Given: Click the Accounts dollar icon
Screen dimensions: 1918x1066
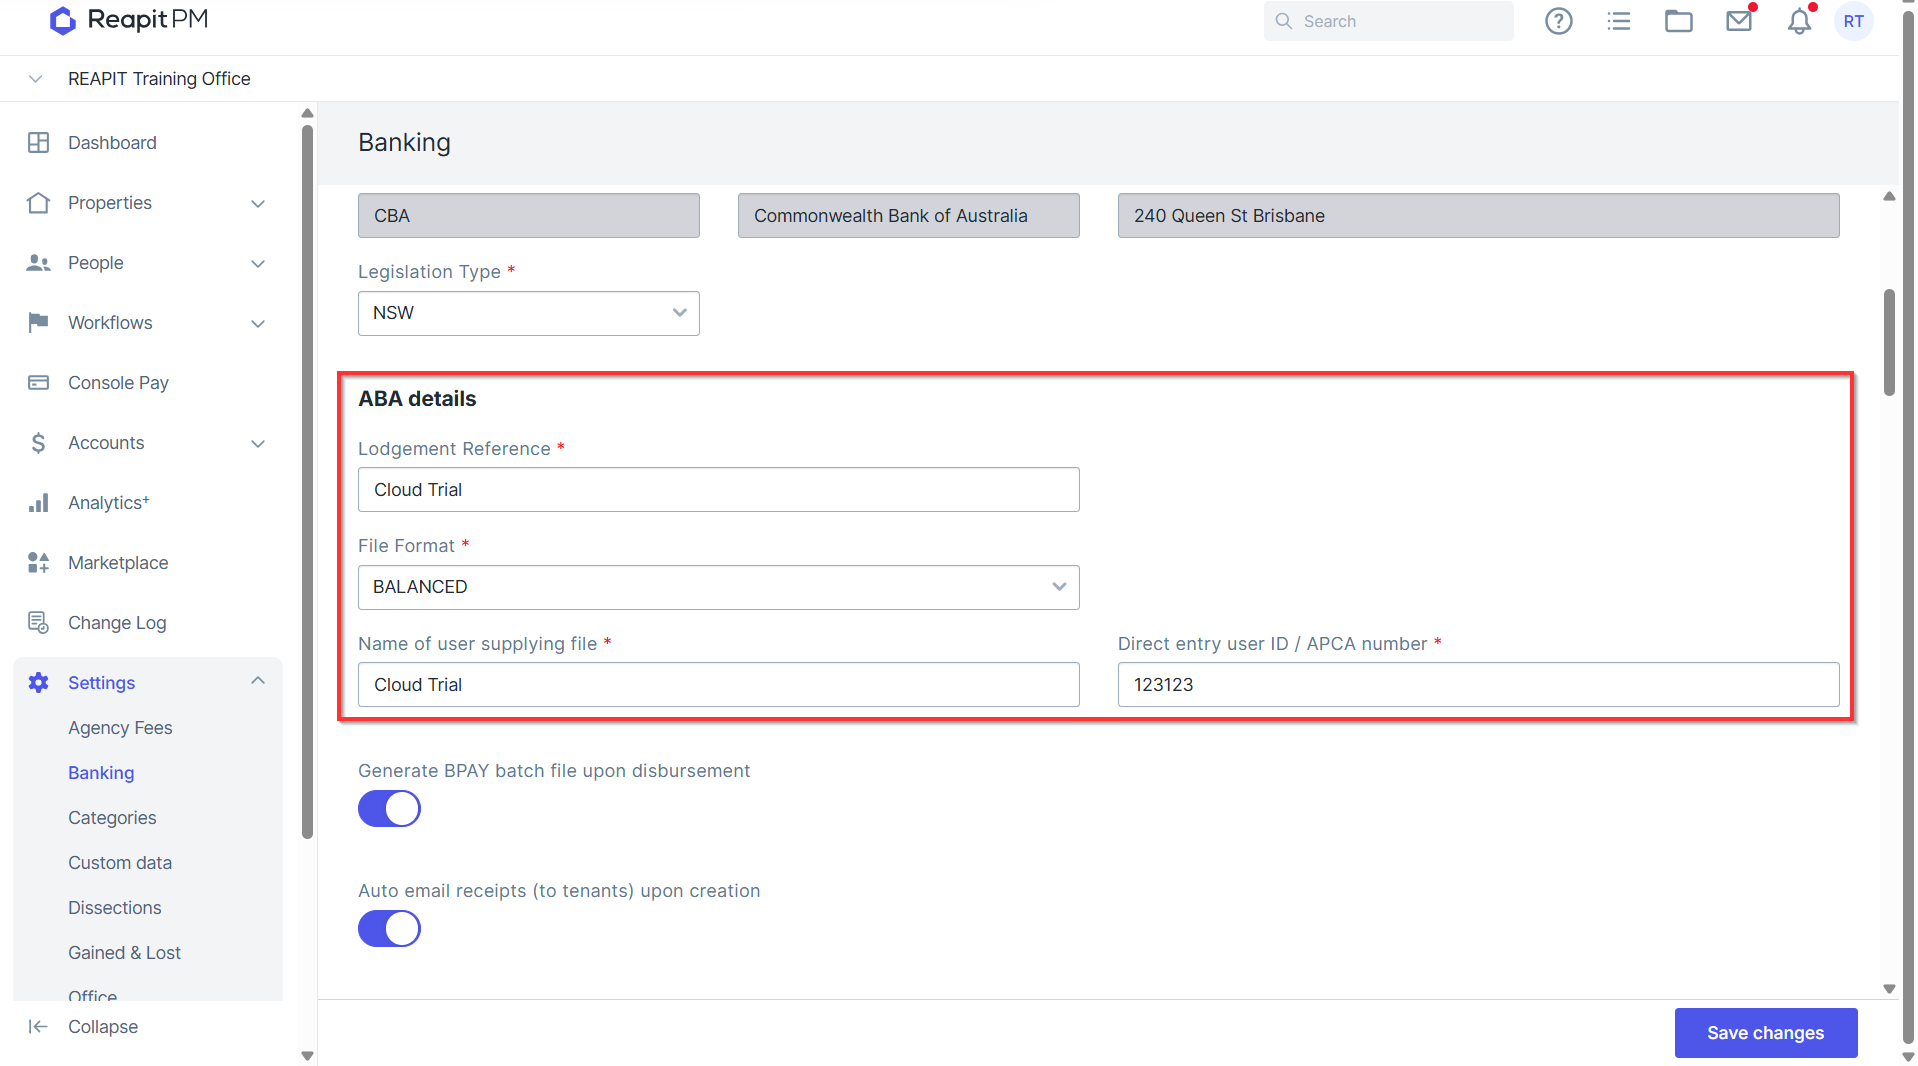Looking at the screenshot, I should point(38,443).
